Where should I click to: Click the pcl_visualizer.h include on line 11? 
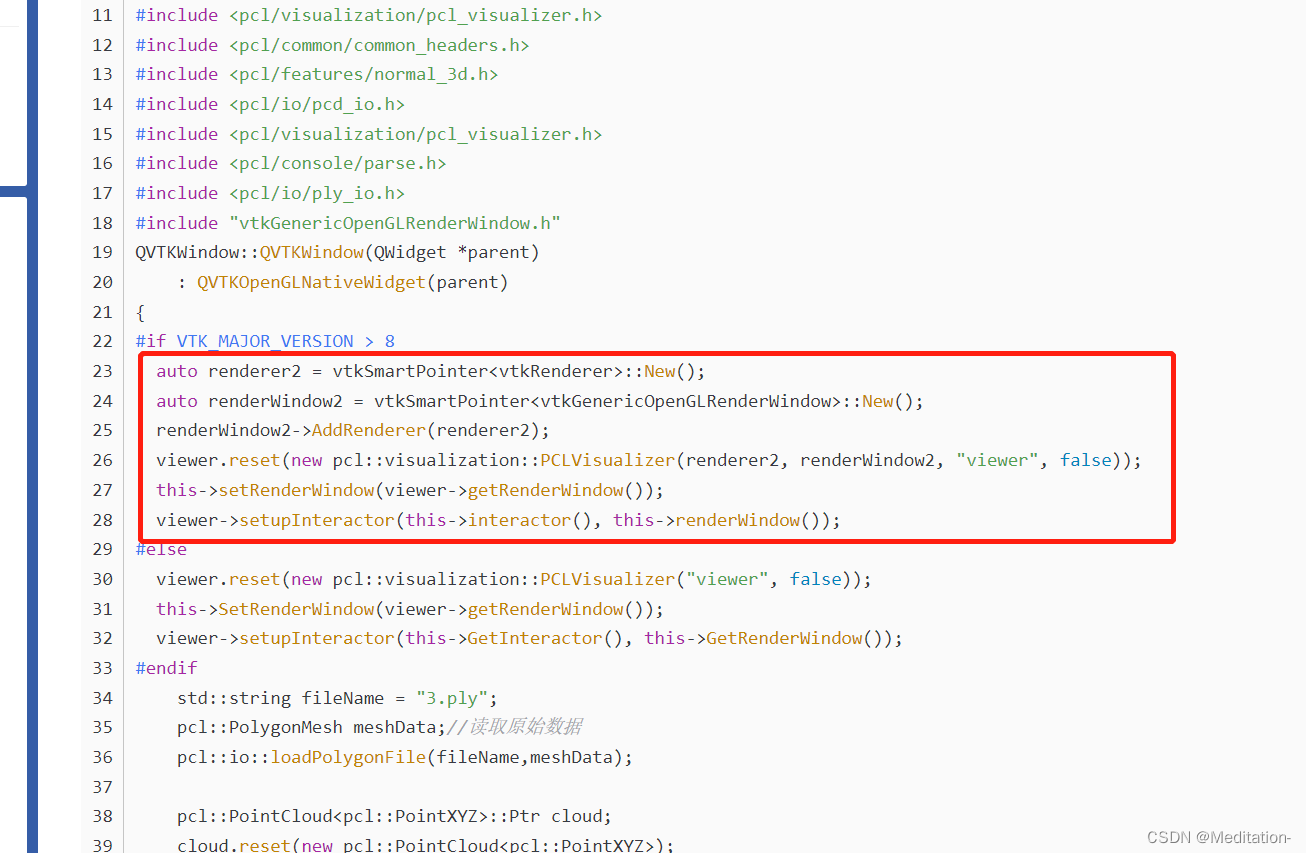coord(368,15)
